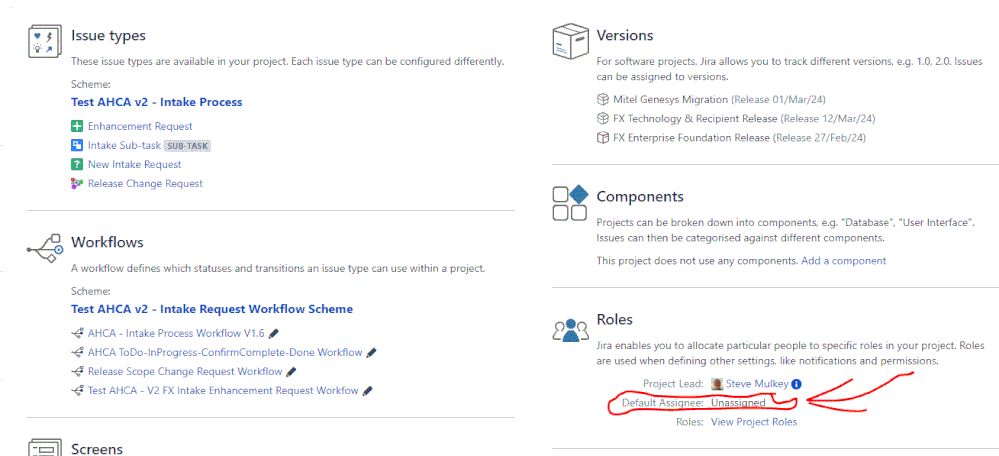
Task: Open AHCA ToDo-InProgress-ConfirmComplete-Done Workflow link
Action: click(x=225, y=352)
